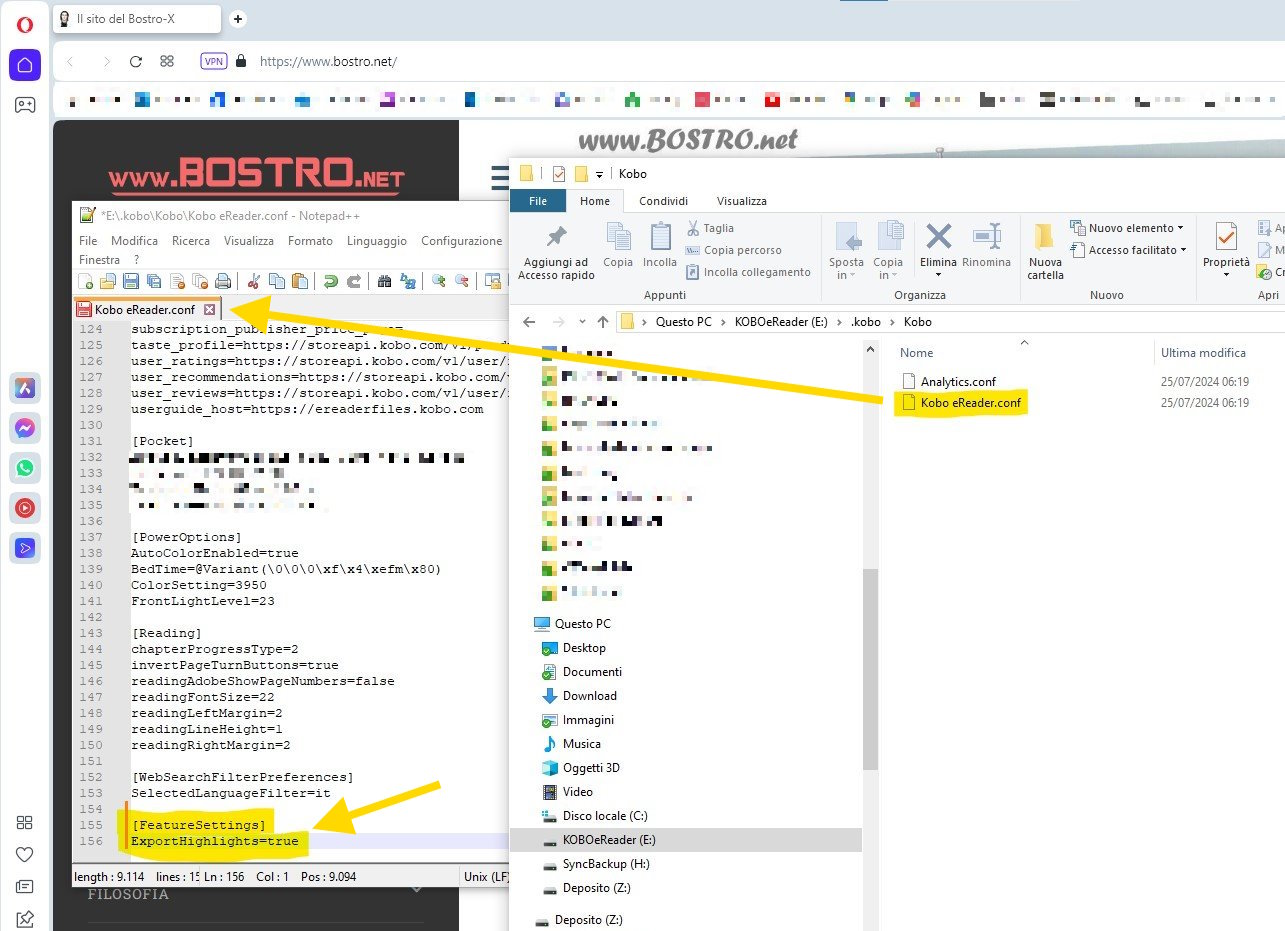1285x931 pixels.
Task: Open the Sposta in dropdown
Action: (x=846, y=252)
